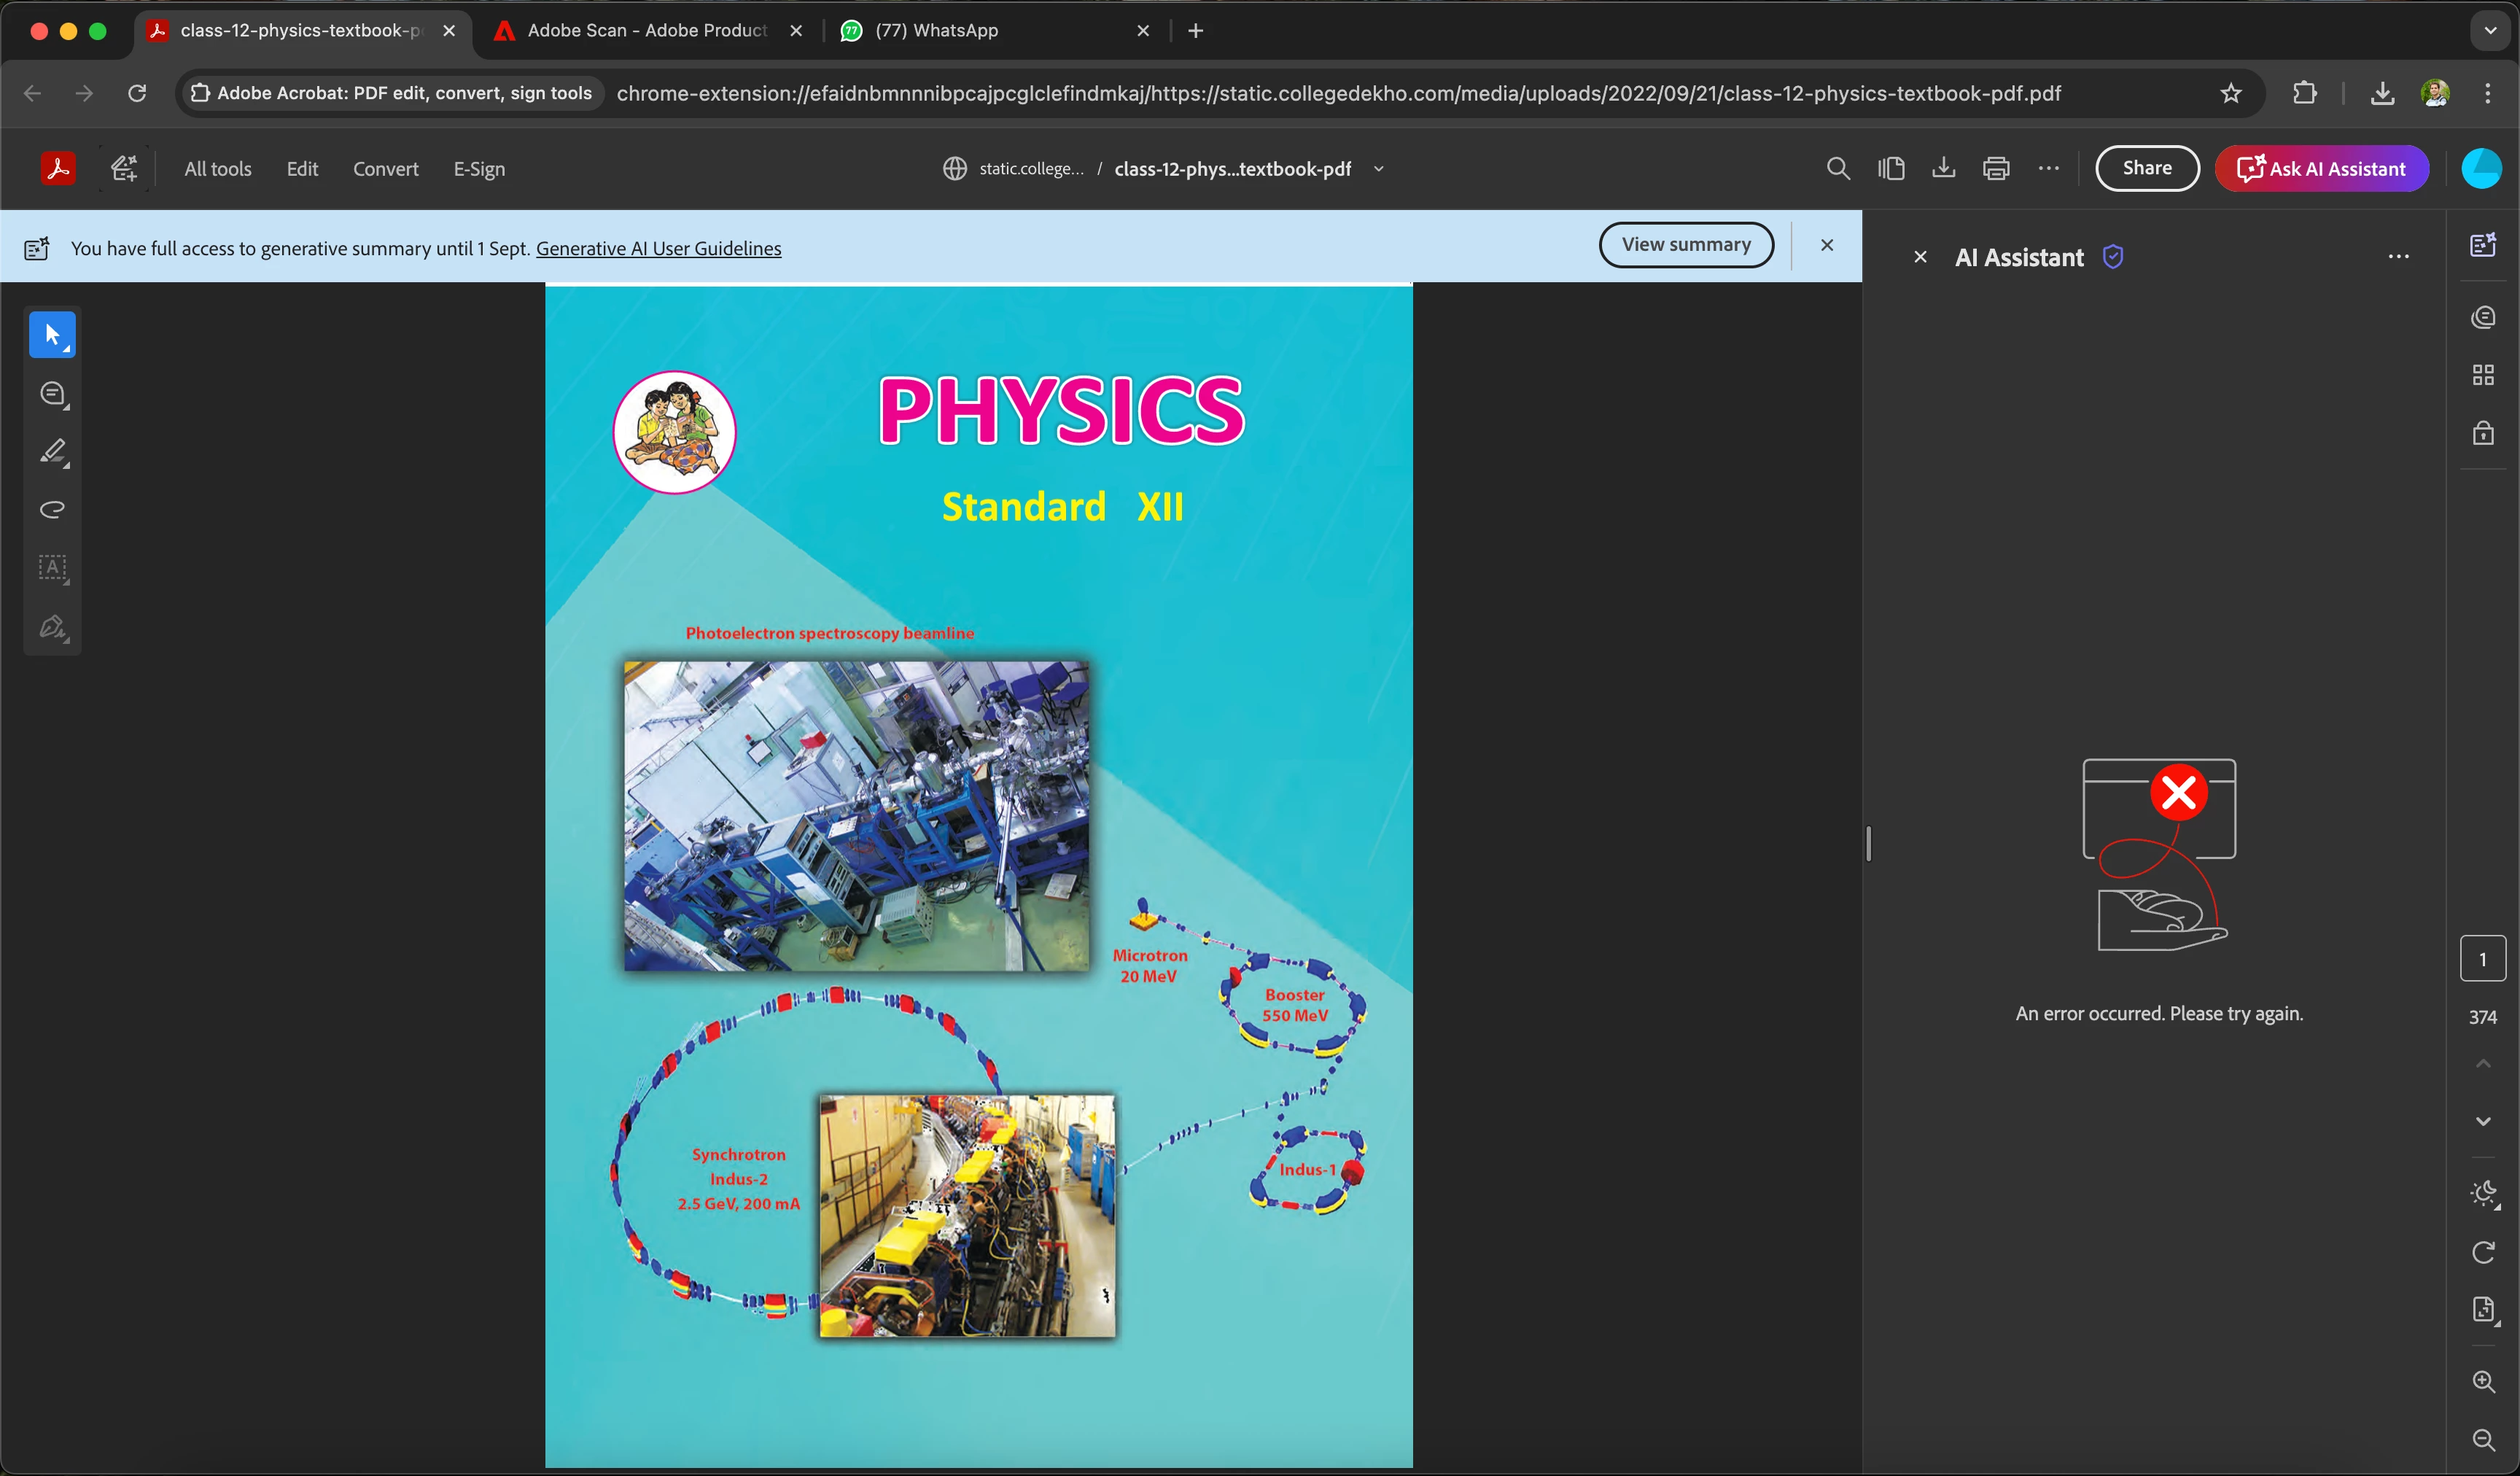Open the All tools menu

[217, 169]
